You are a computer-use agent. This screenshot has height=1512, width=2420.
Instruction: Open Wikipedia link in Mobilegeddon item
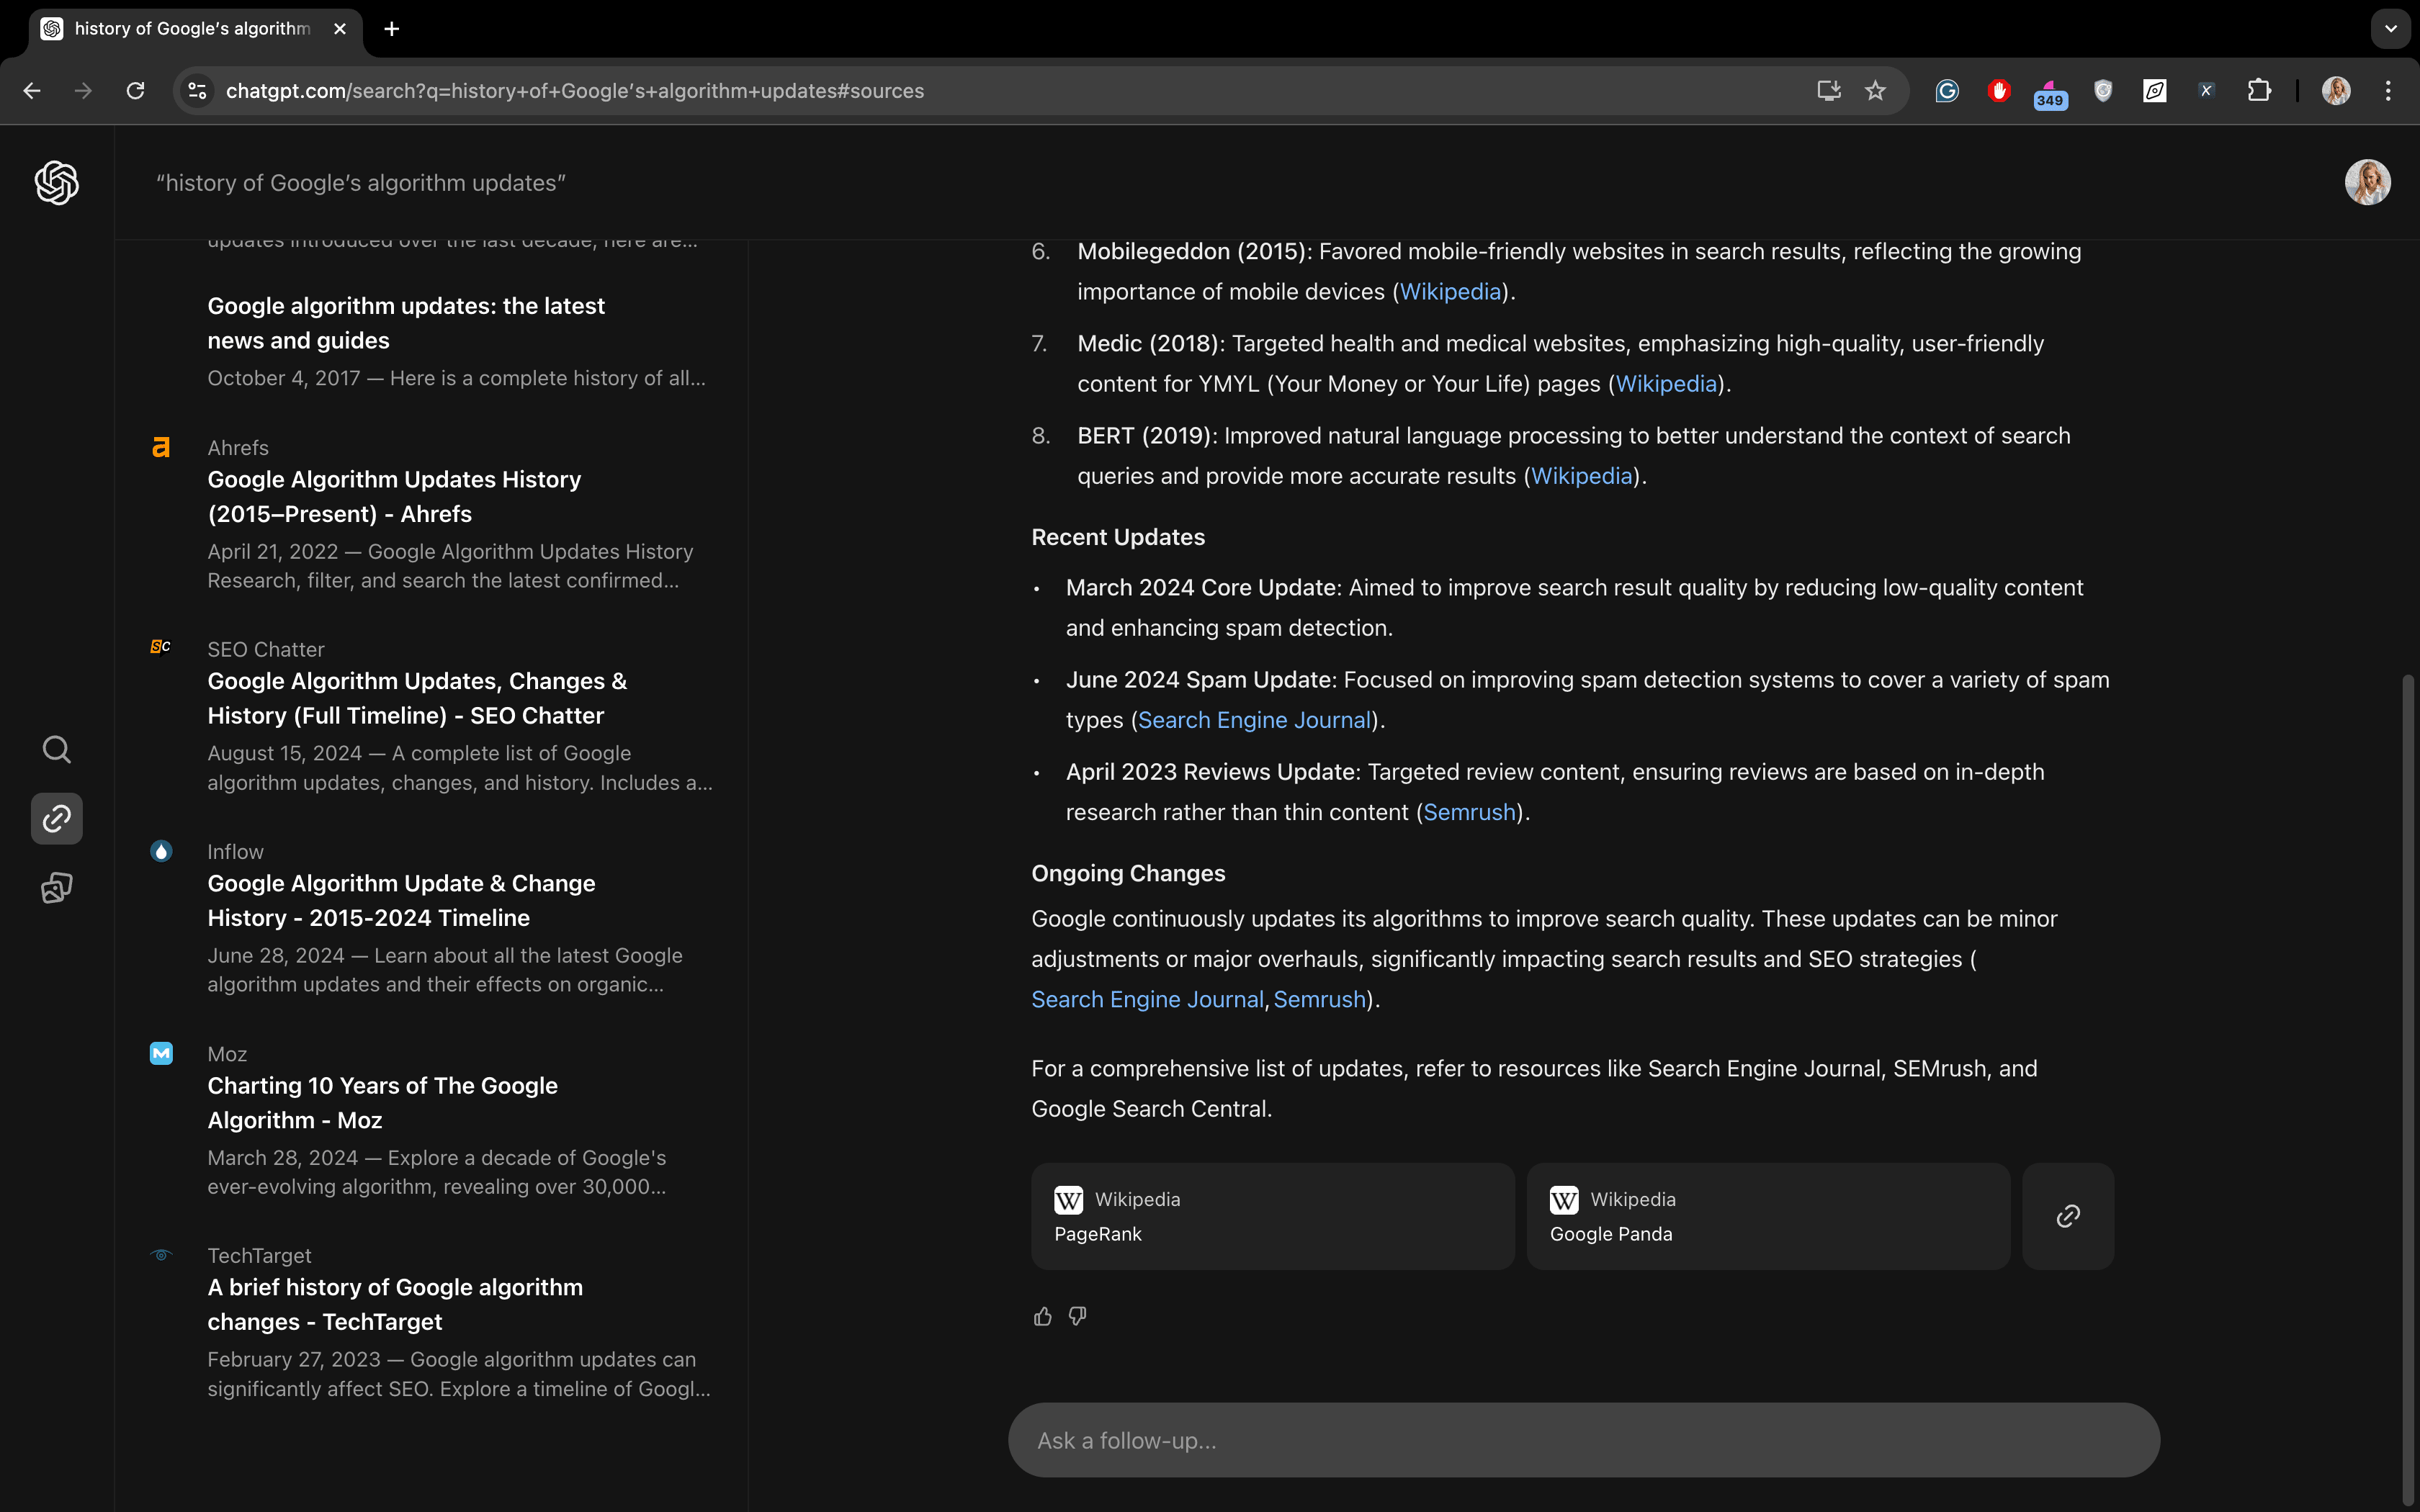point(1450,291)
